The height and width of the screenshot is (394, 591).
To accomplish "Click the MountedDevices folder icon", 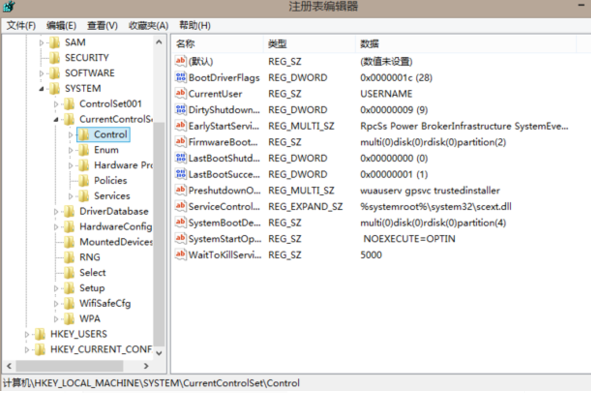I will pyautogui.click(x=69, y=242).
